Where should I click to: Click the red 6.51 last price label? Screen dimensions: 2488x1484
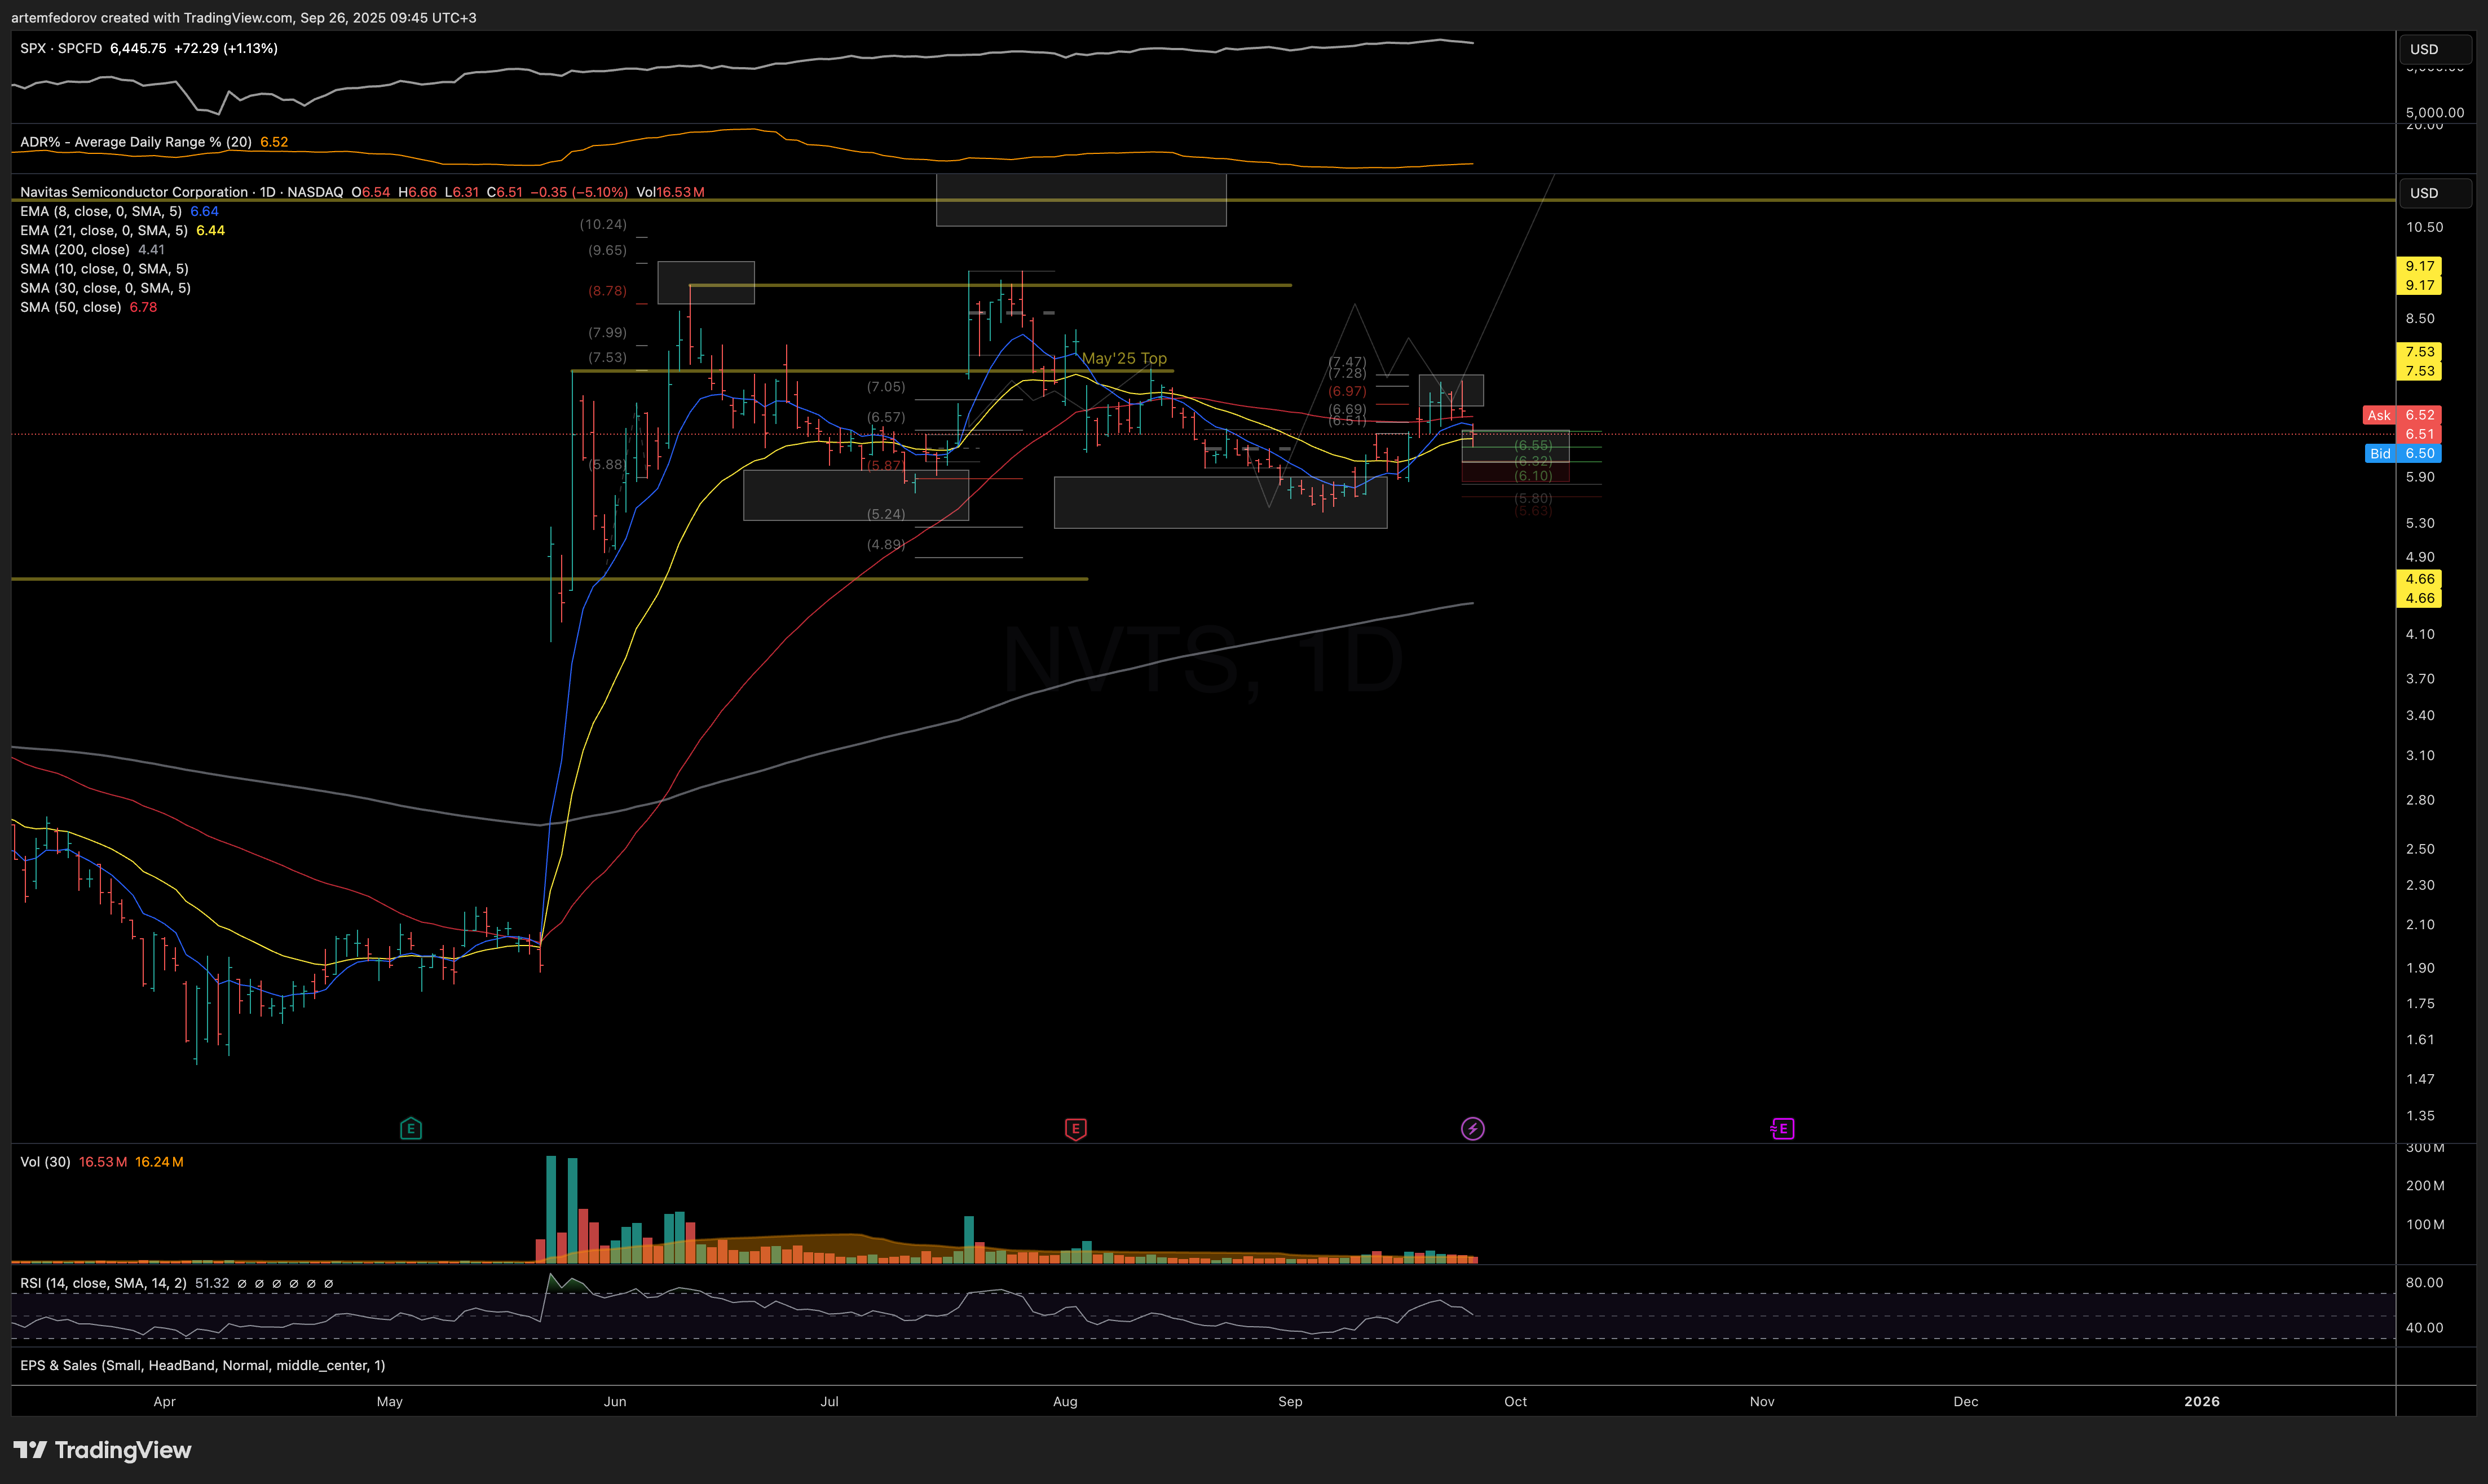point(2419,434)
